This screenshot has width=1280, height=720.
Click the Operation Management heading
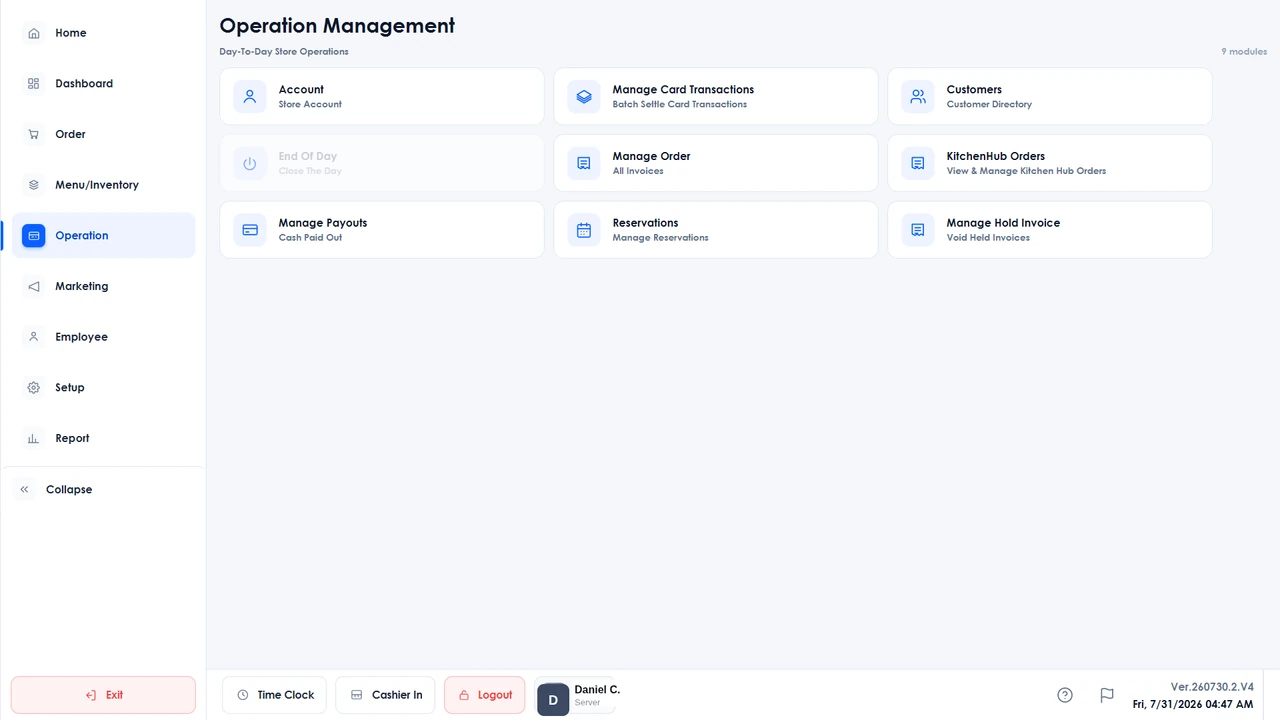(x=337, y=26)
